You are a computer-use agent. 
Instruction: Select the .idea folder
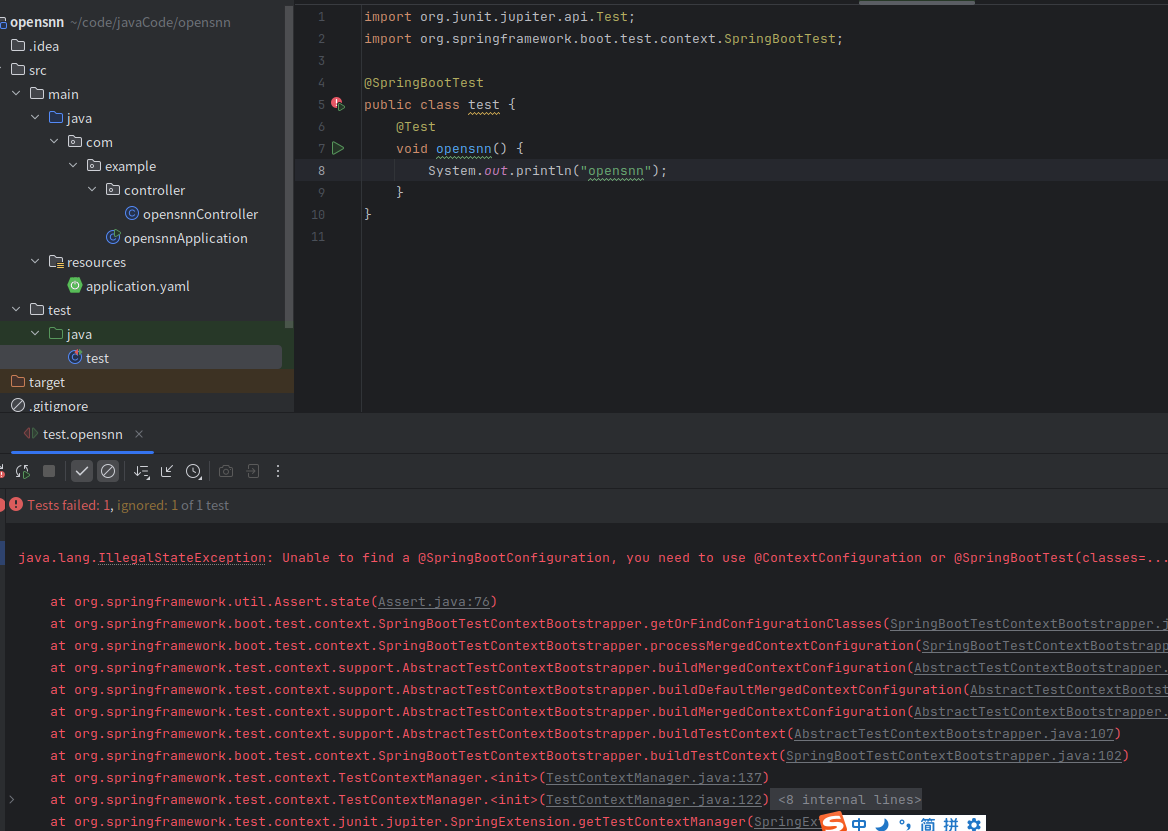coord(35,46)
